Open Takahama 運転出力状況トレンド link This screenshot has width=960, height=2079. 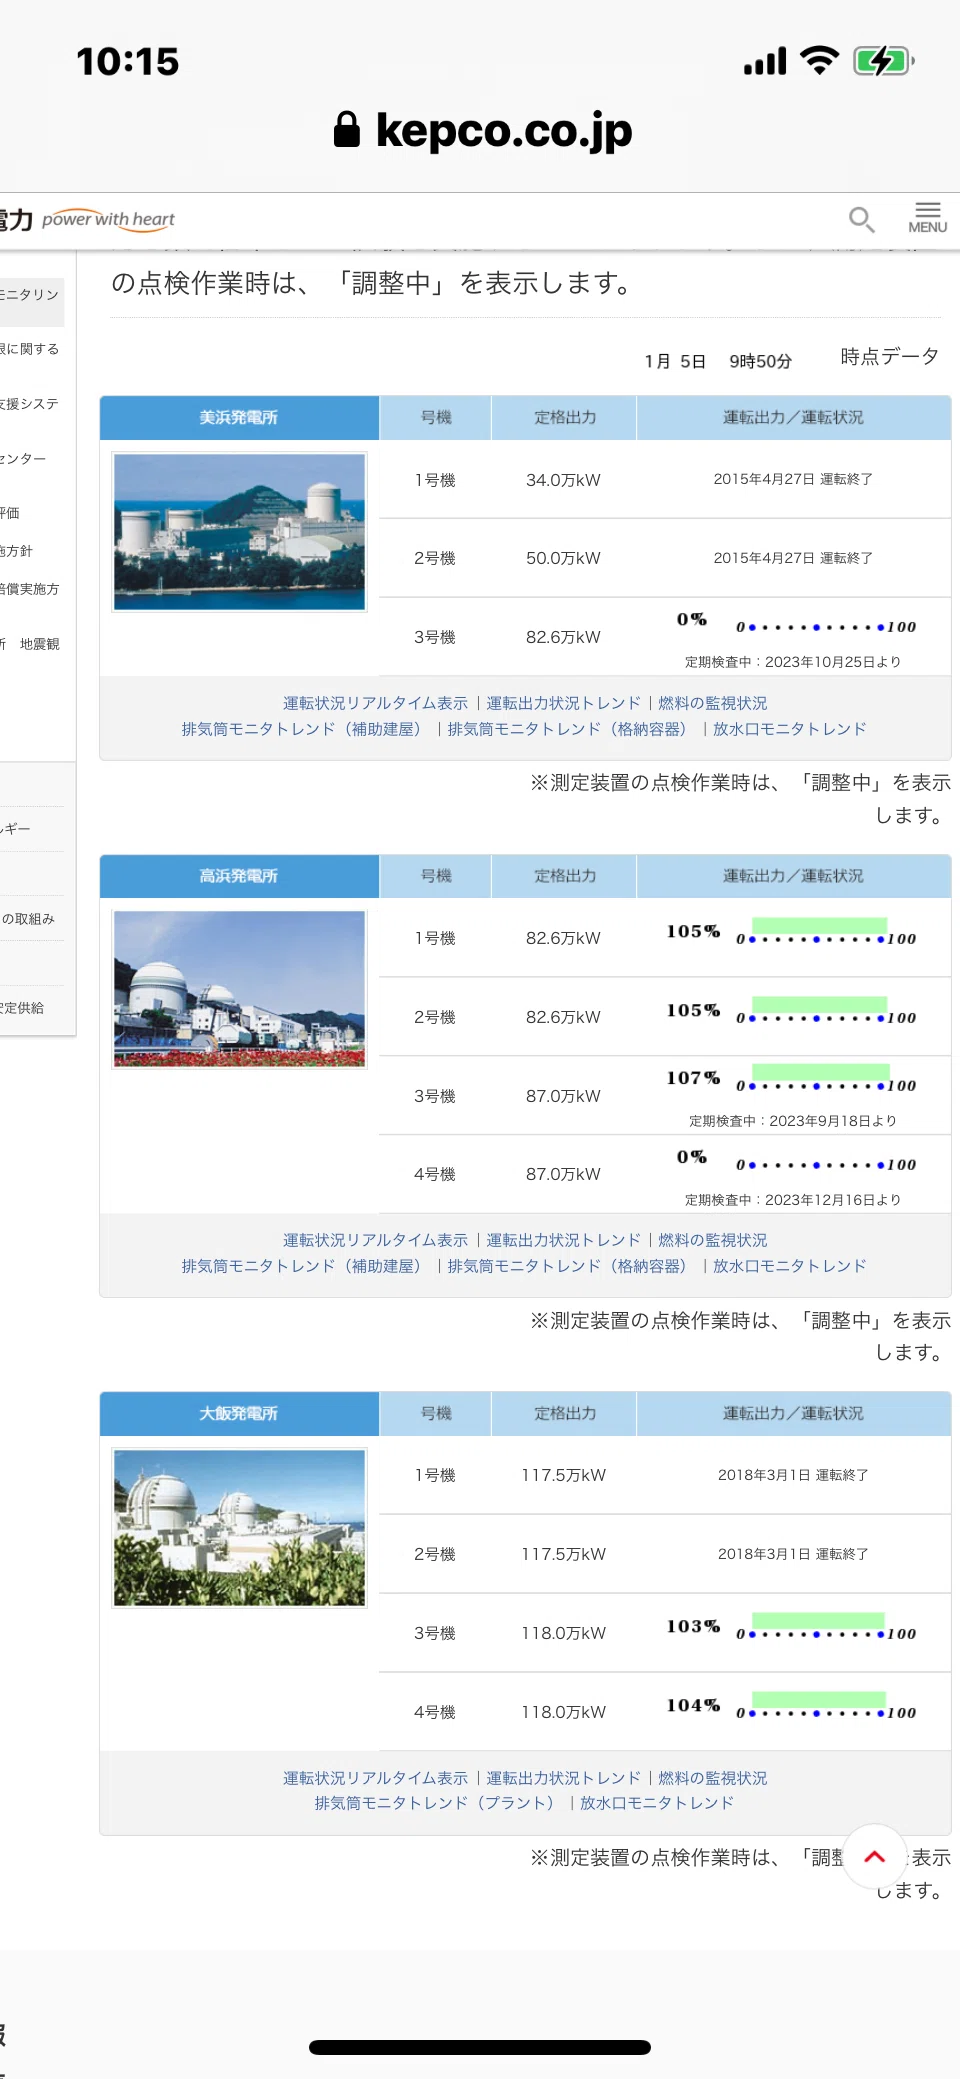click(x=563, y=1240)
